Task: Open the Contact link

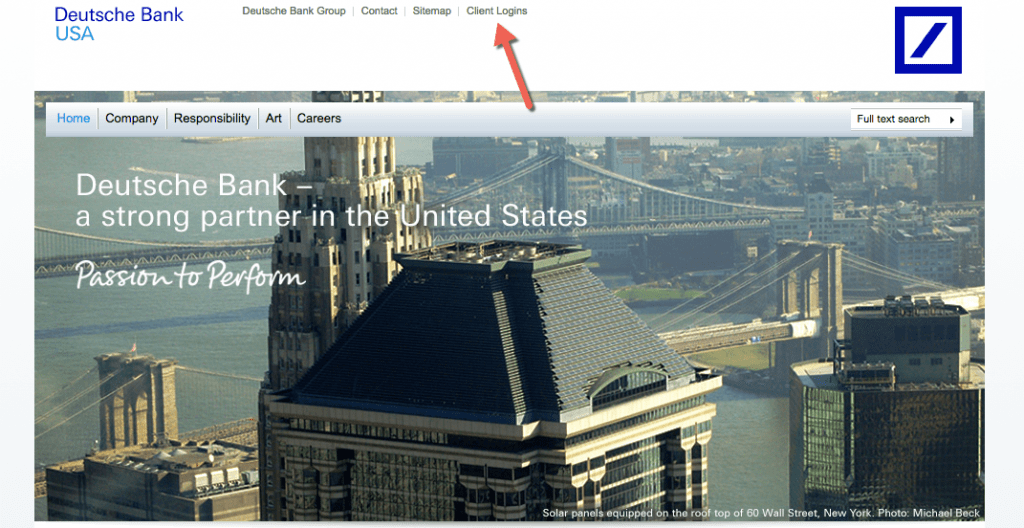Action: point(379,10)
